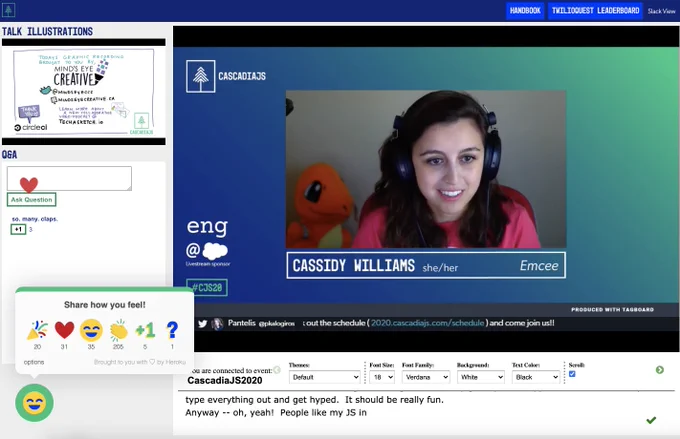
Task: Switch to Slack View
Action: point(661,11)
